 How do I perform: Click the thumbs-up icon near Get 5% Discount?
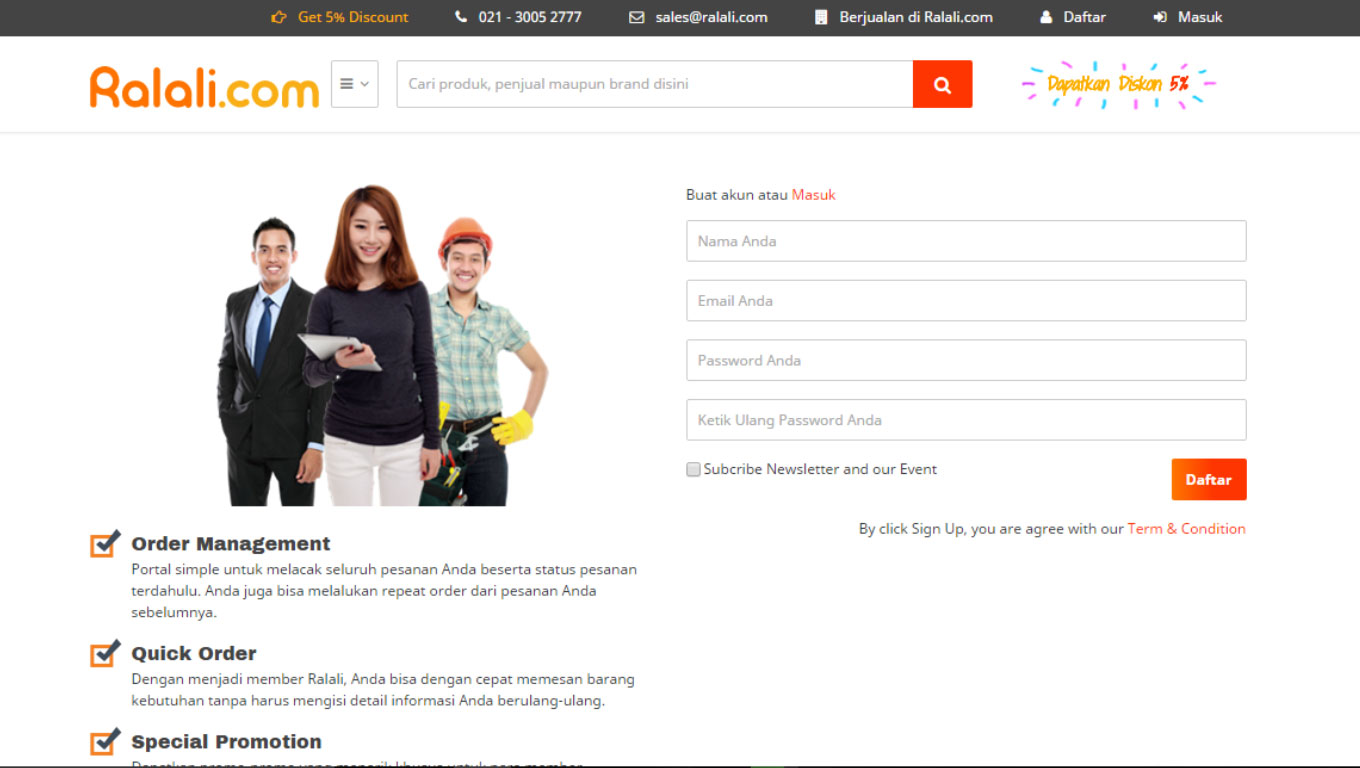tap(275, 17)
